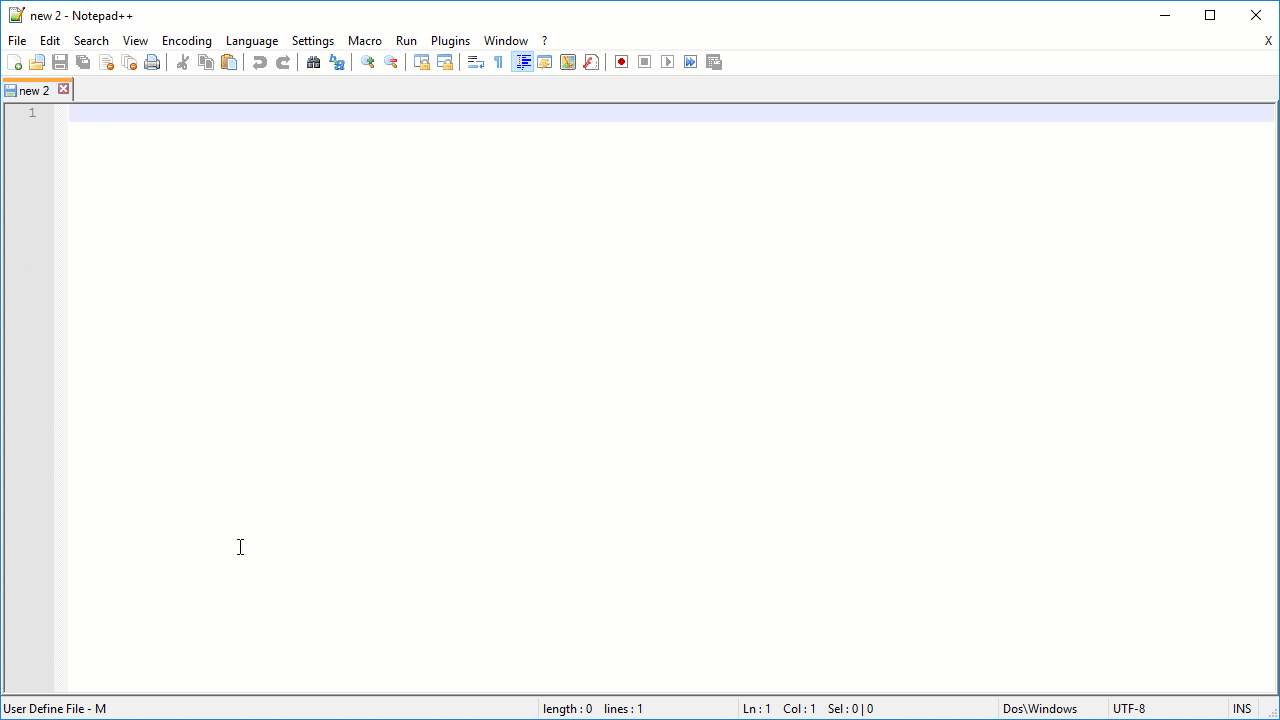The image size is (1280, 720).
Task: Toggle Word Wrap in the toolbar
Action: tap(476, 62)
